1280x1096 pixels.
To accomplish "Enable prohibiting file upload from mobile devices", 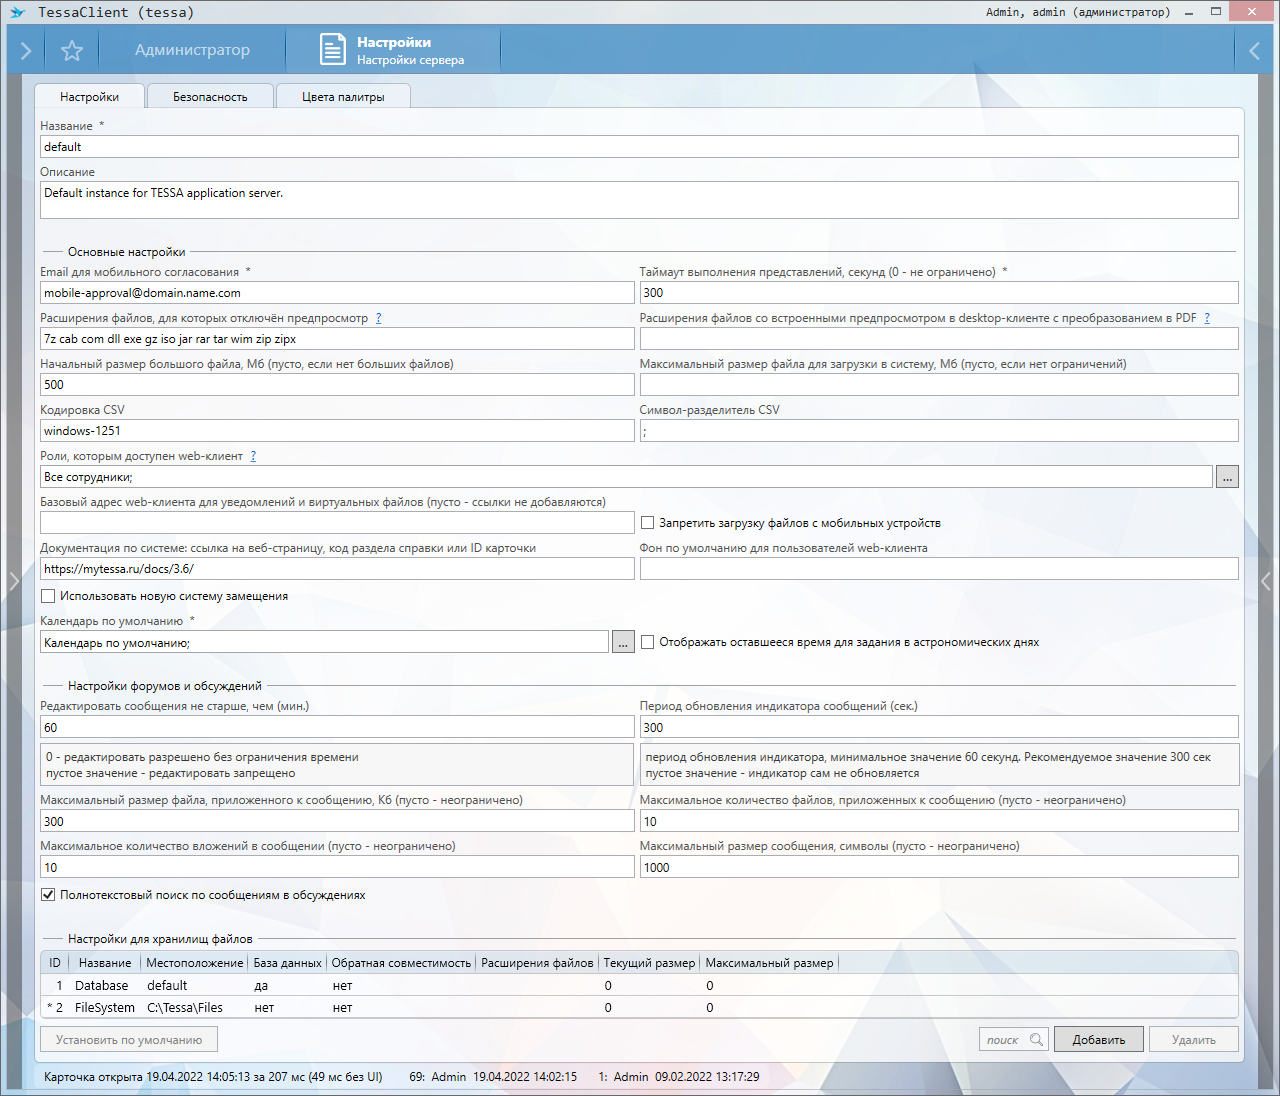I will [648, 523].
